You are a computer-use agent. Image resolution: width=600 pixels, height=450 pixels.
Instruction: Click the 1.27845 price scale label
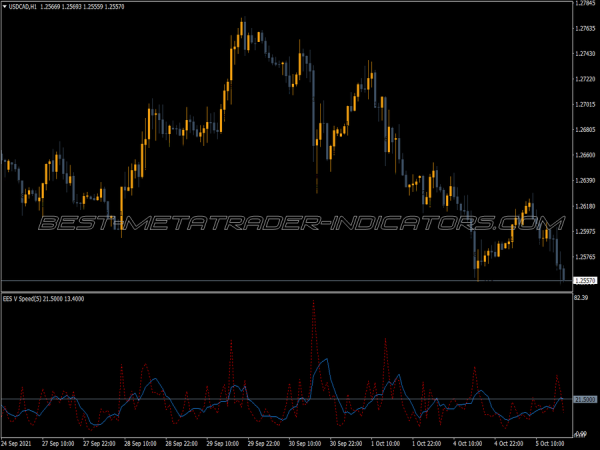[x=585, y=4]
